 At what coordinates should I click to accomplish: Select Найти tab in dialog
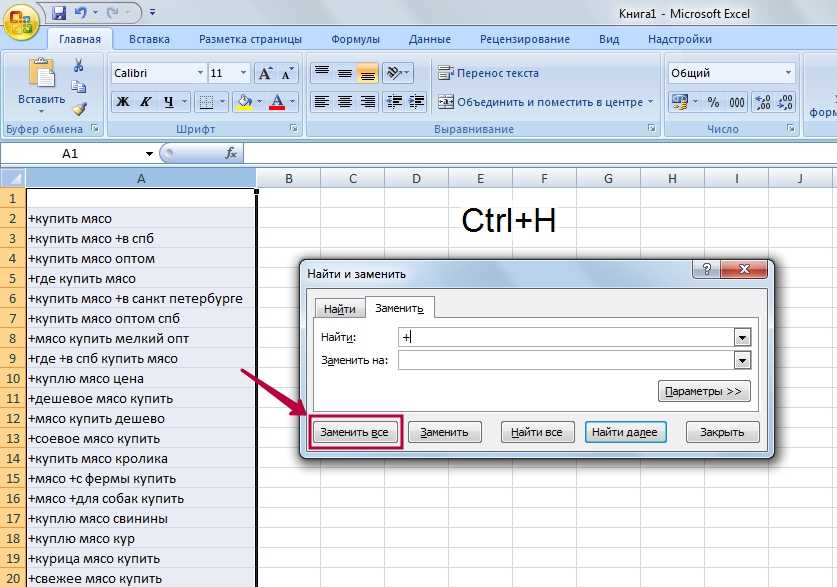339,309
